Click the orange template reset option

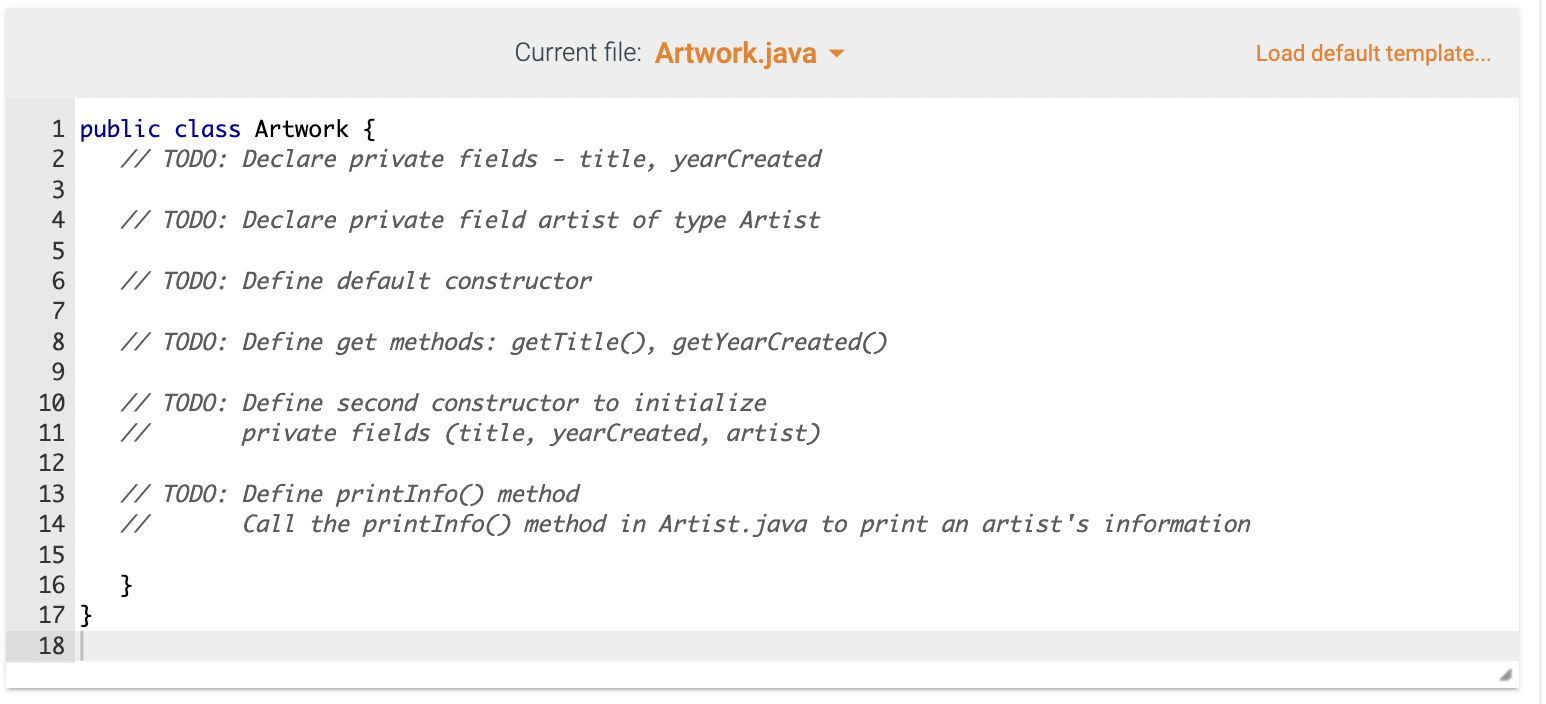1372,53
